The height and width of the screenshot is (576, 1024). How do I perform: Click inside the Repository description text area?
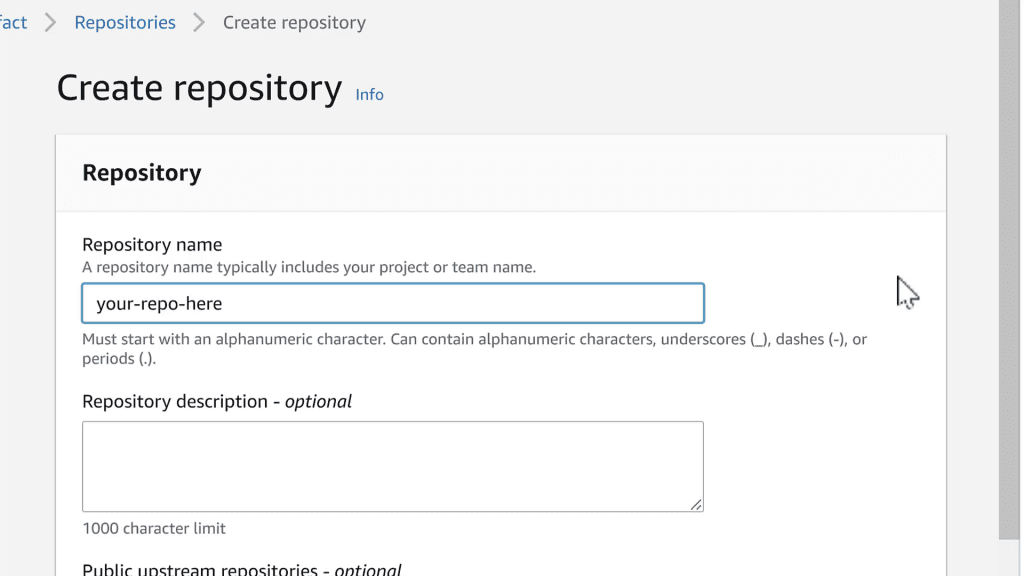(x=392, y=466)
